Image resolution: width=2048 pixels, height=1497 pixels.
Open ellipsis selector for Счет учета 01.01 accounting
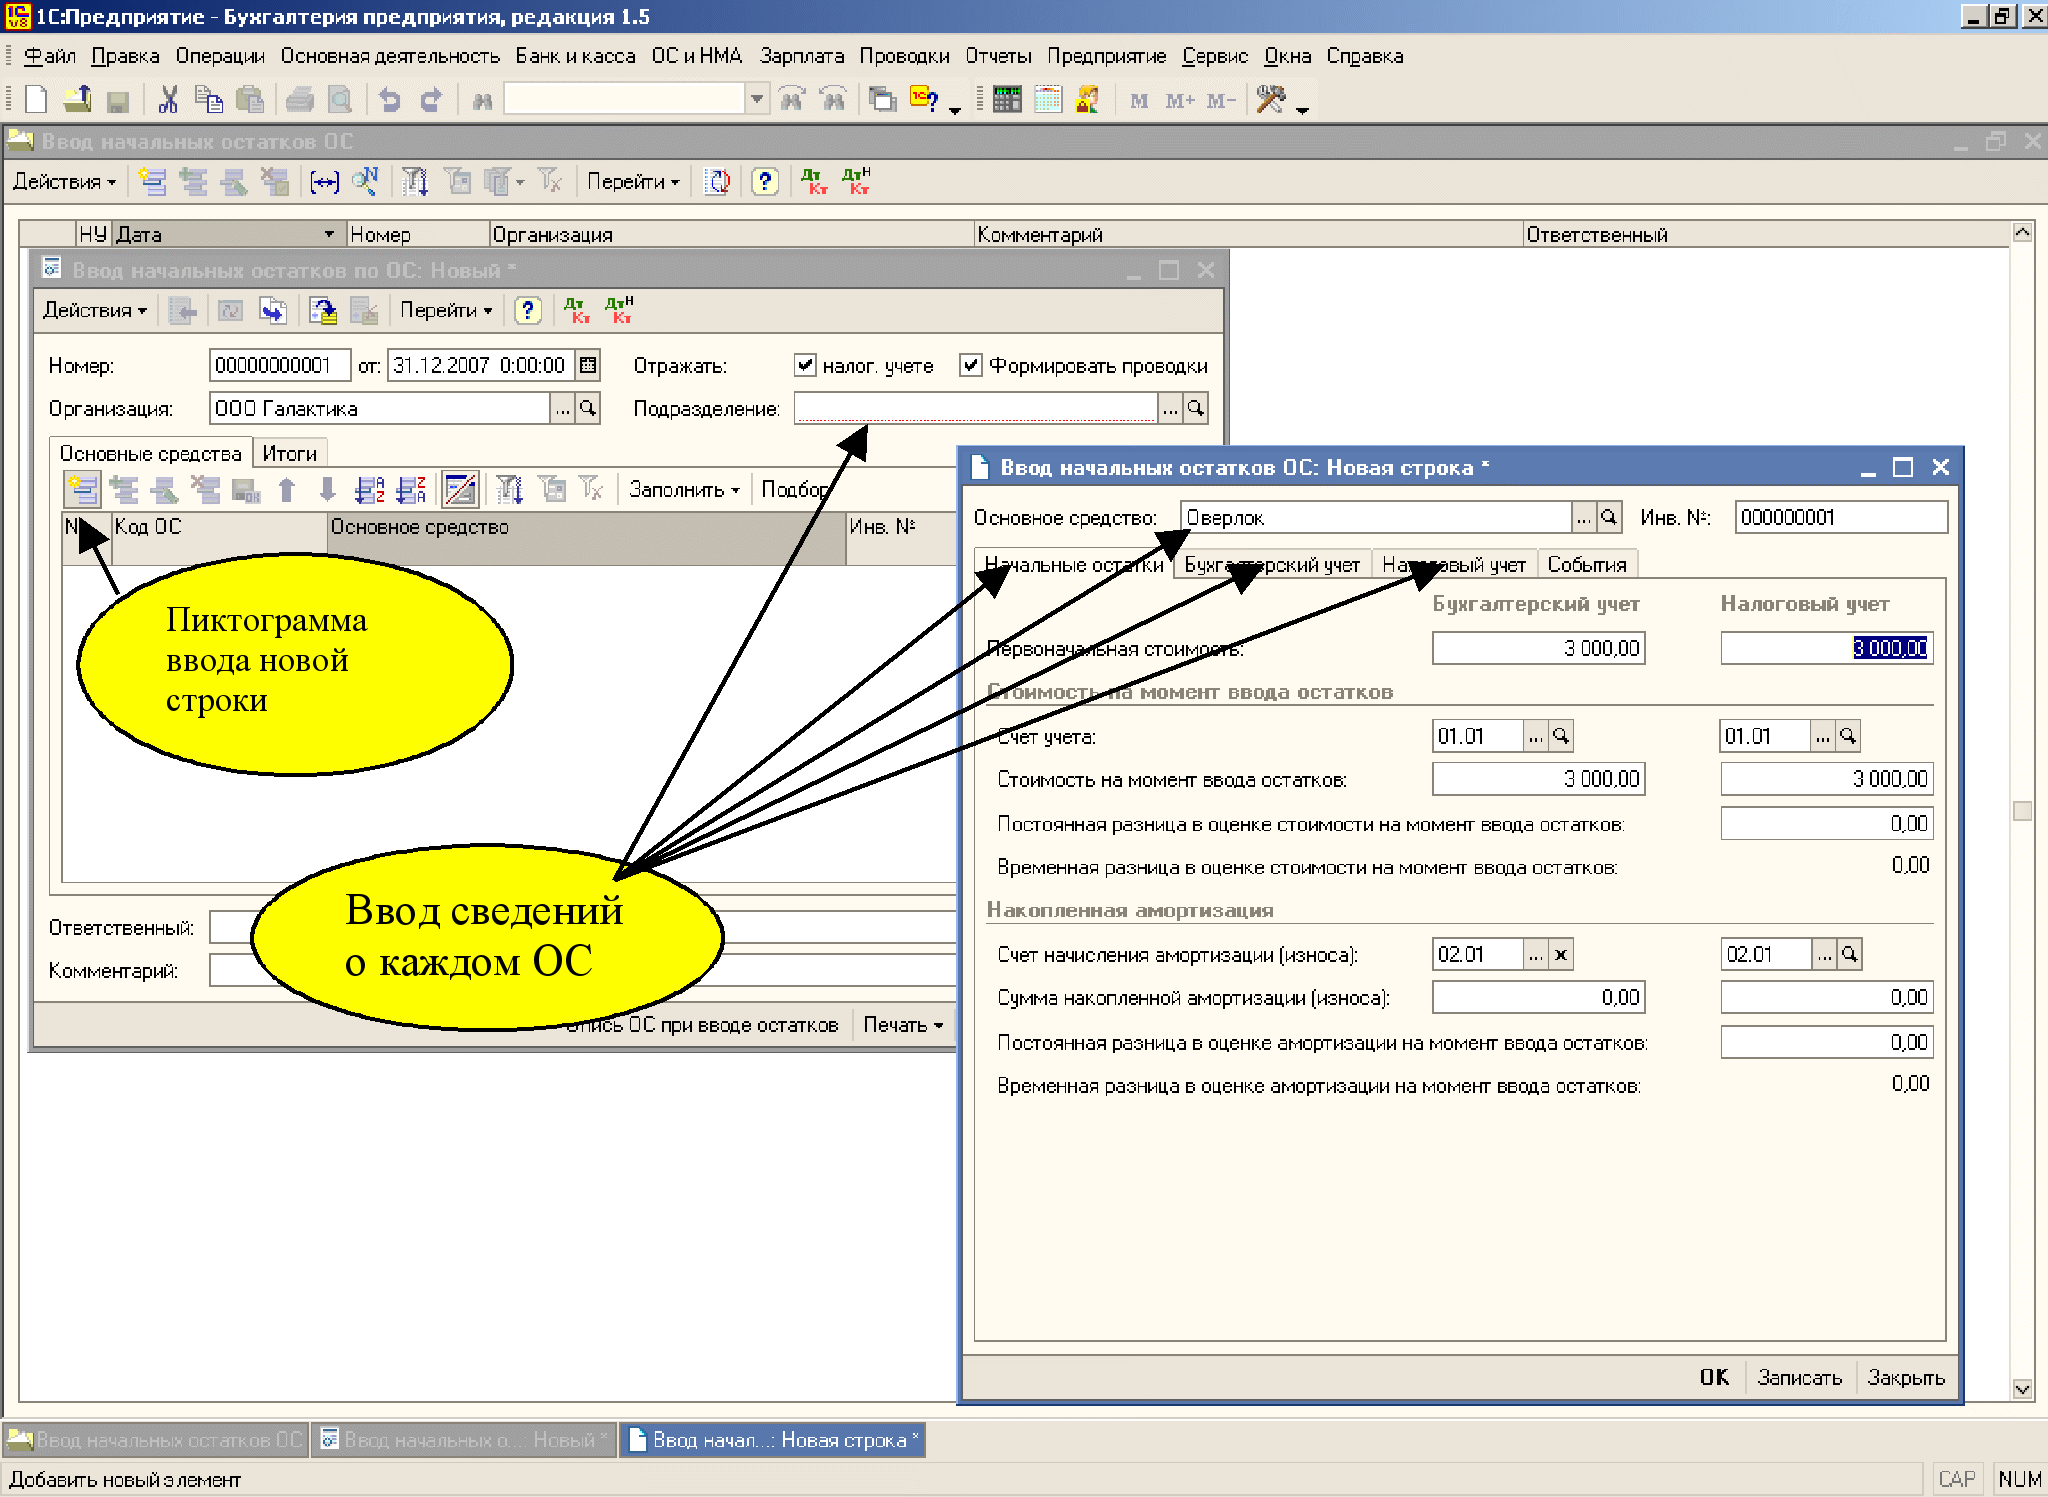[1535, 736]
